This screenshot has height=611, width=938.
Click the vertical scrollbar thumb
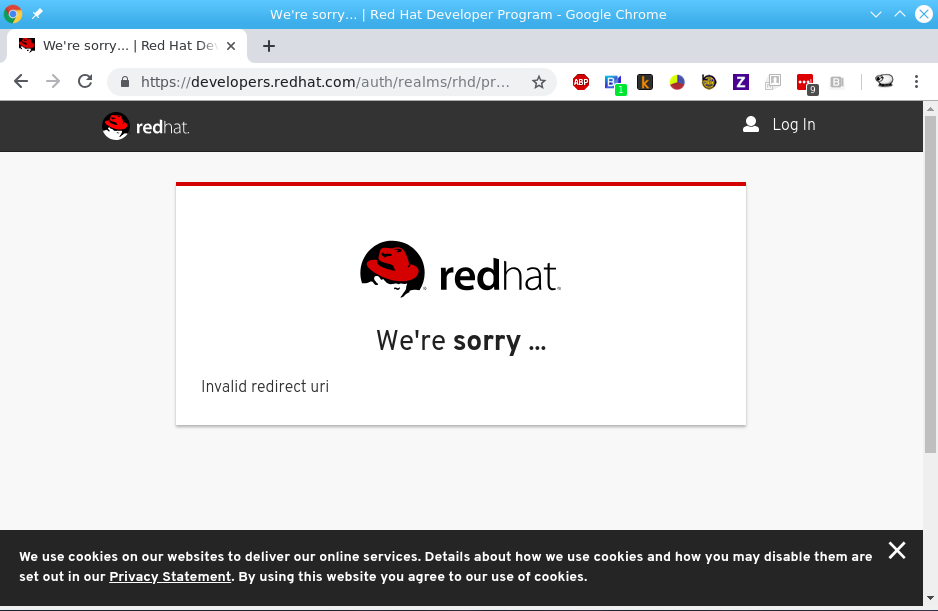(930, 284)
